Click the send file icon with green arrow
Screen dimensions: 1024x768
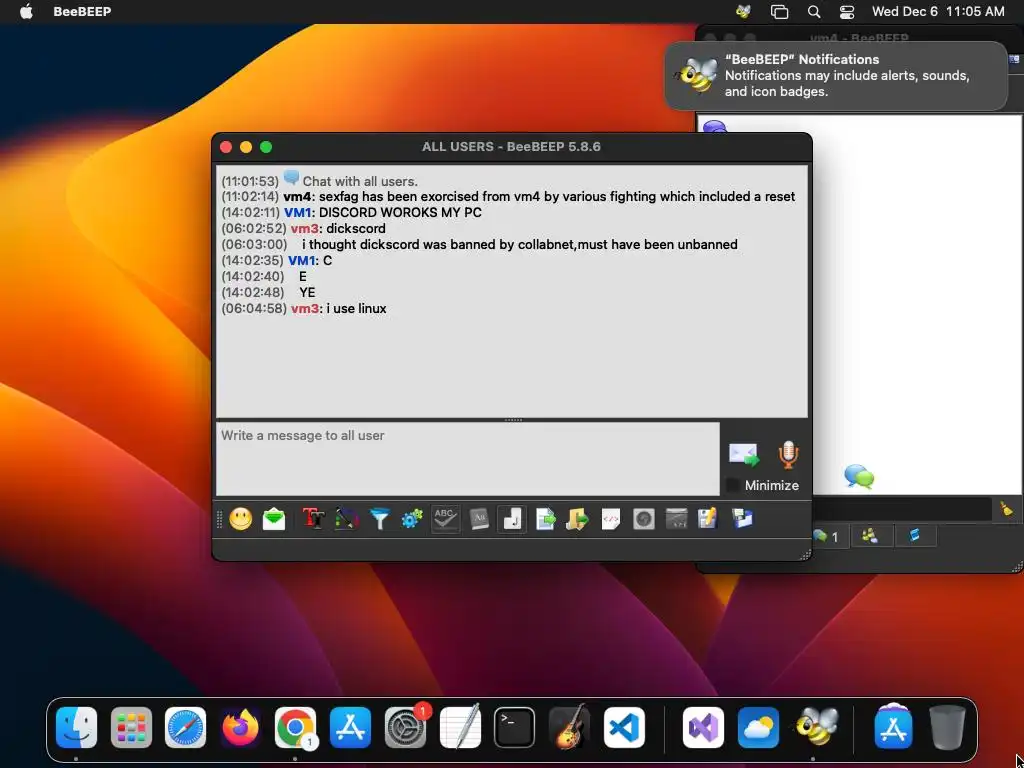click(x=545, y=519)
